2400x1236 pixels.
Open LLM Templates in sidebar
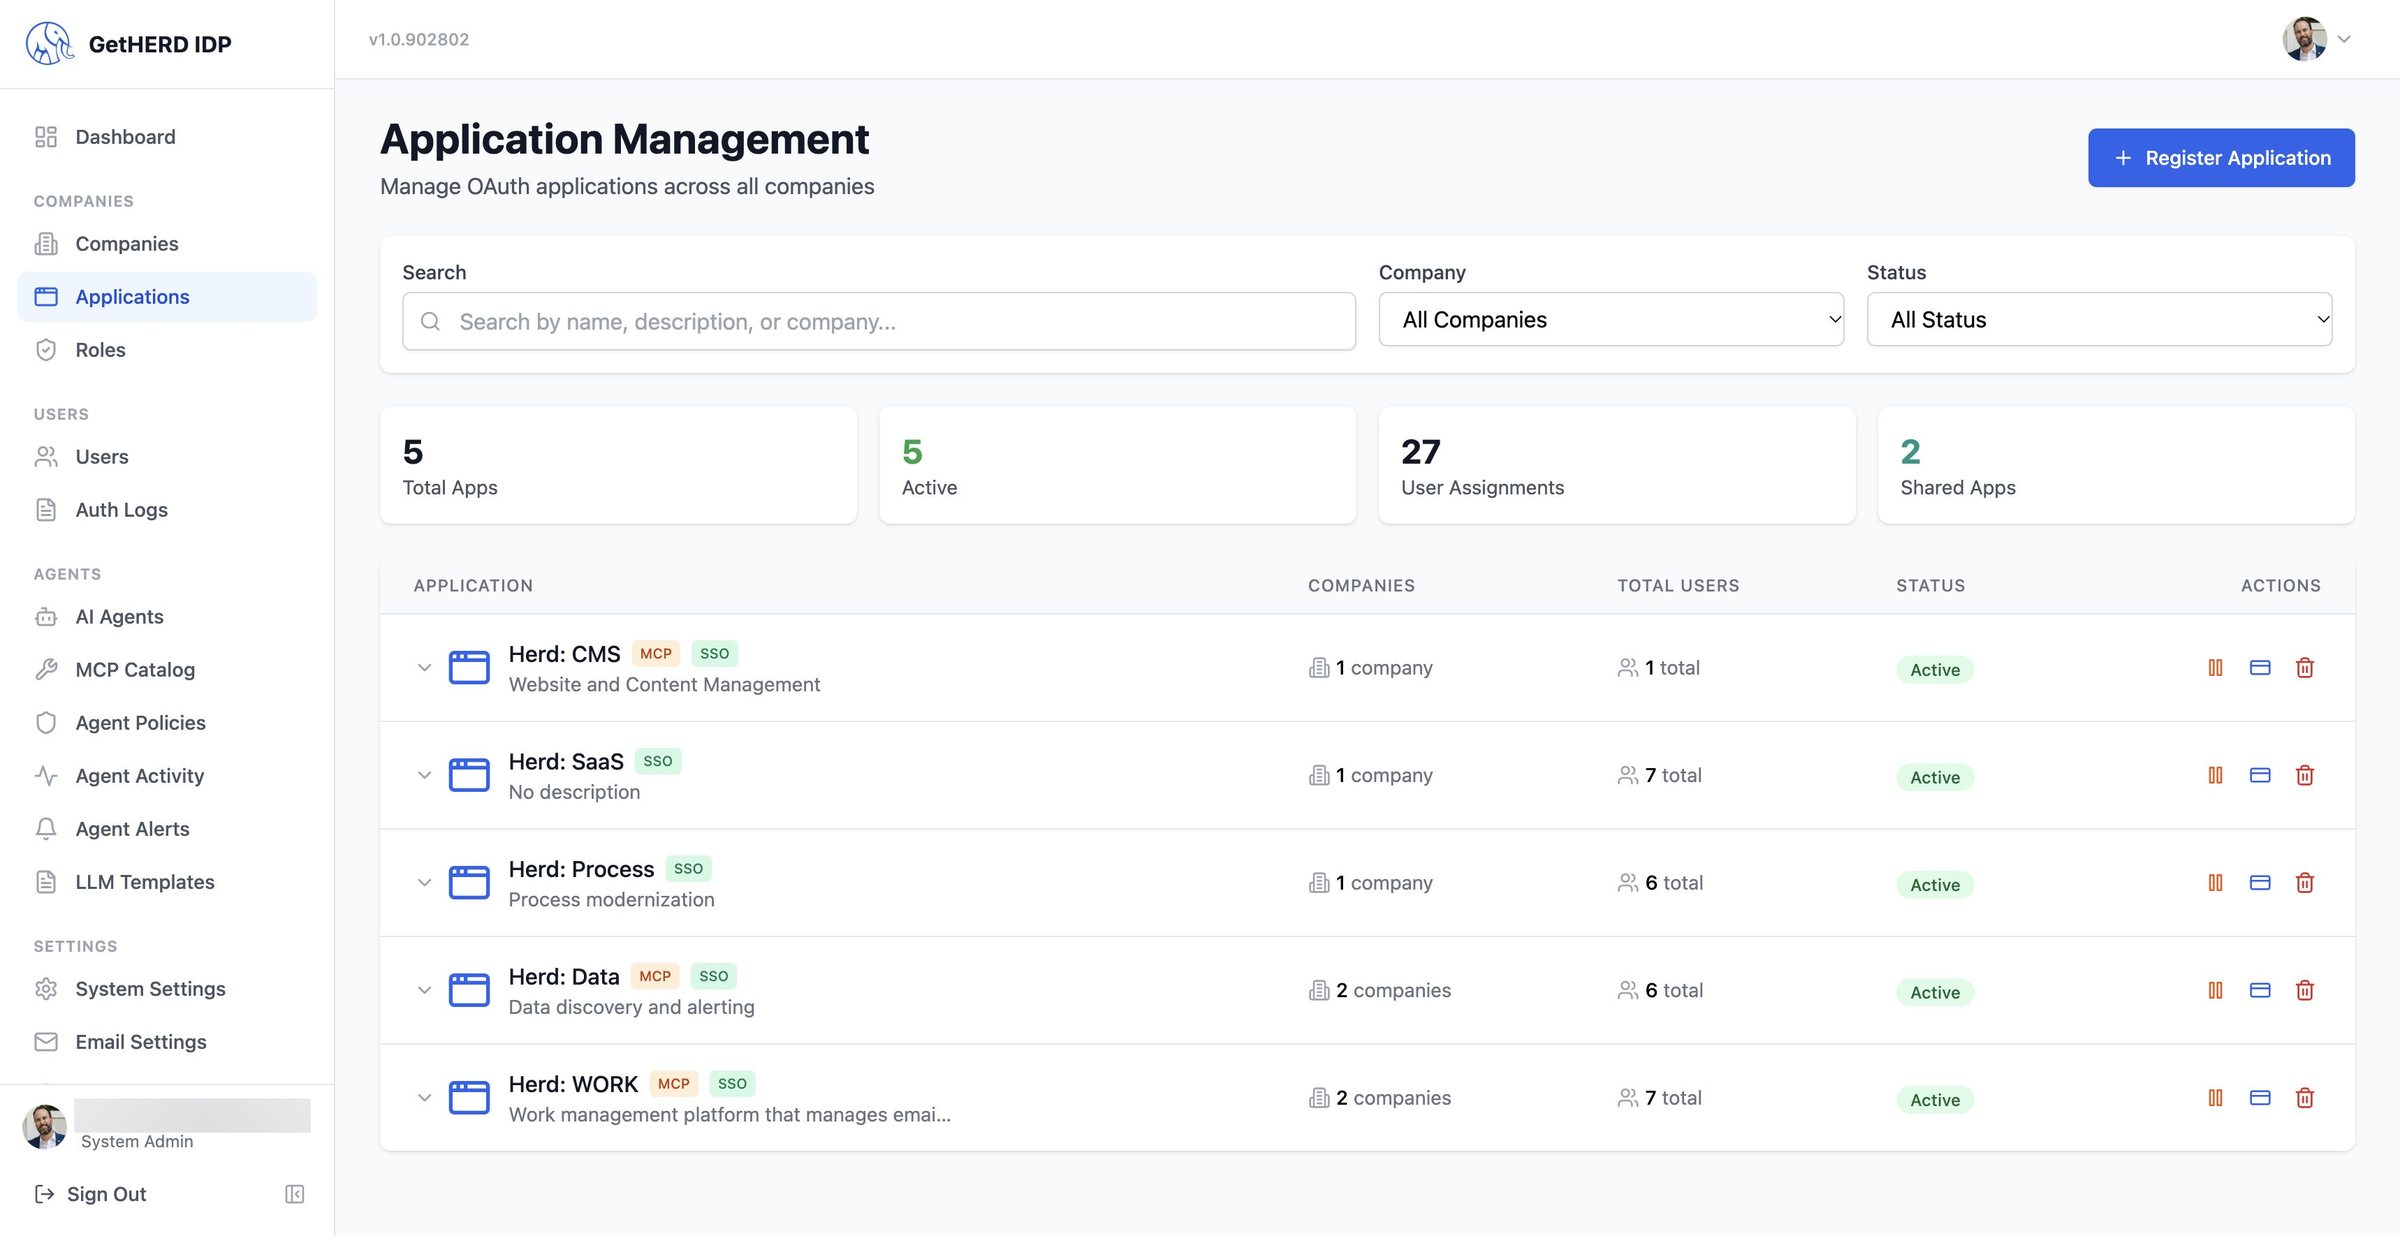pos(167,882)
